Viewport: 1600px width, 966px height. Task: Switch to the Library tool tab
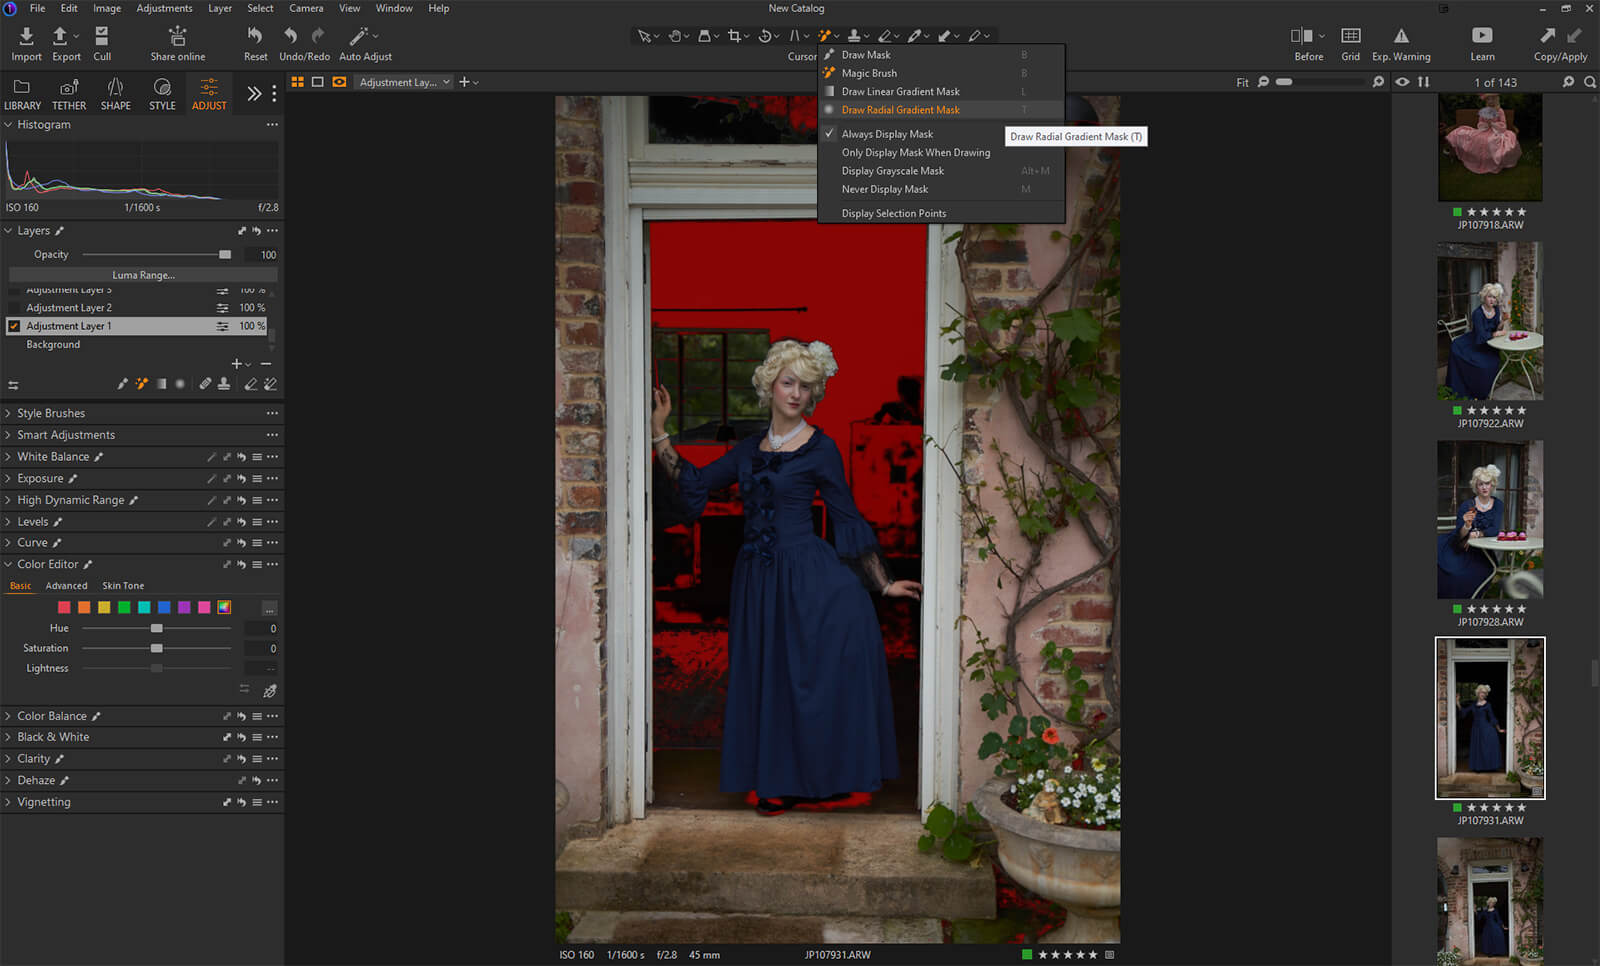(x=22, y=94)
